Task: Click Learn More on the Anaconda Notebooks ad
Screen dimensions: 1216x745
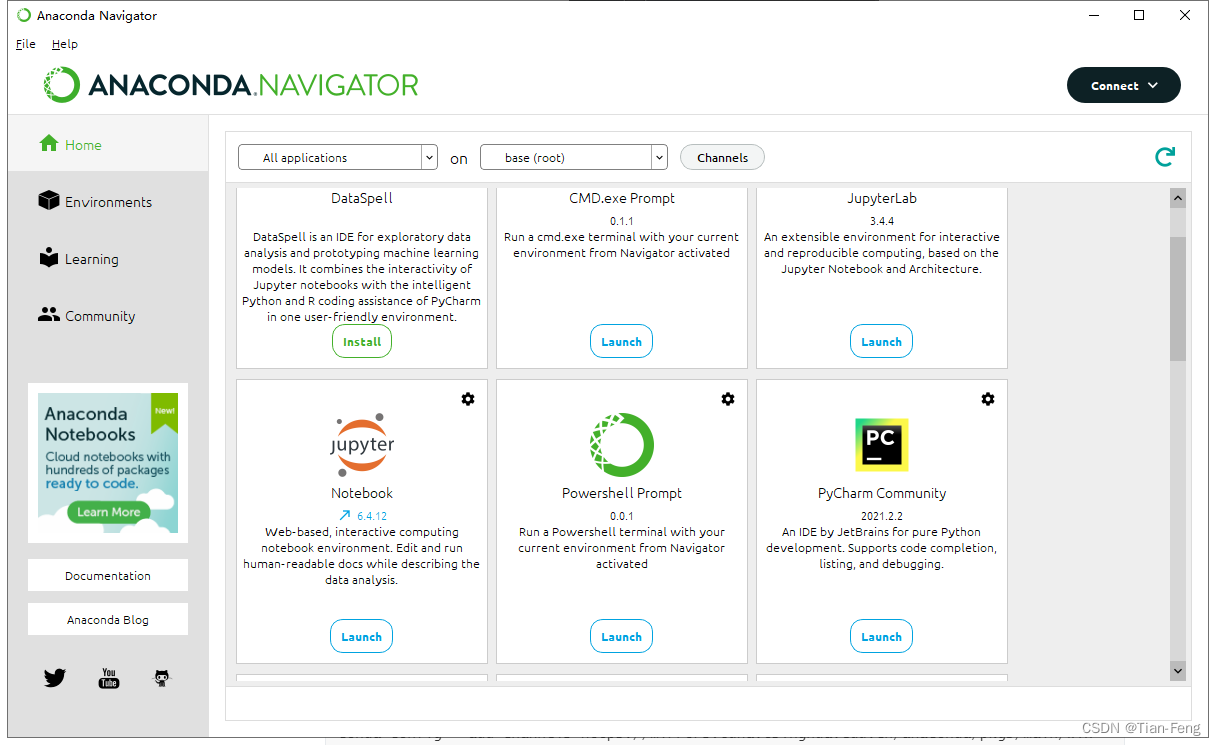Action: pyautogui.click(x=109, y=512)
